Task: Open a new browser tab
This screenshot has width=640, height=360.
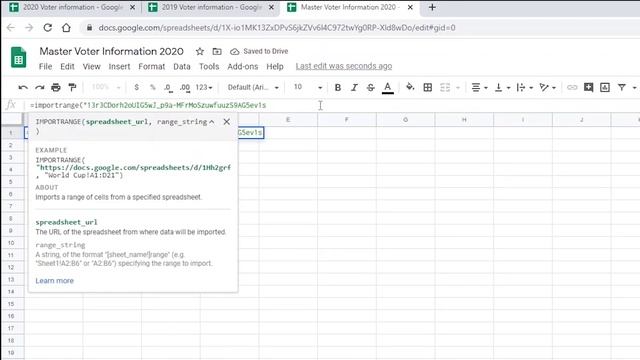Action: [x=432, y=7]
